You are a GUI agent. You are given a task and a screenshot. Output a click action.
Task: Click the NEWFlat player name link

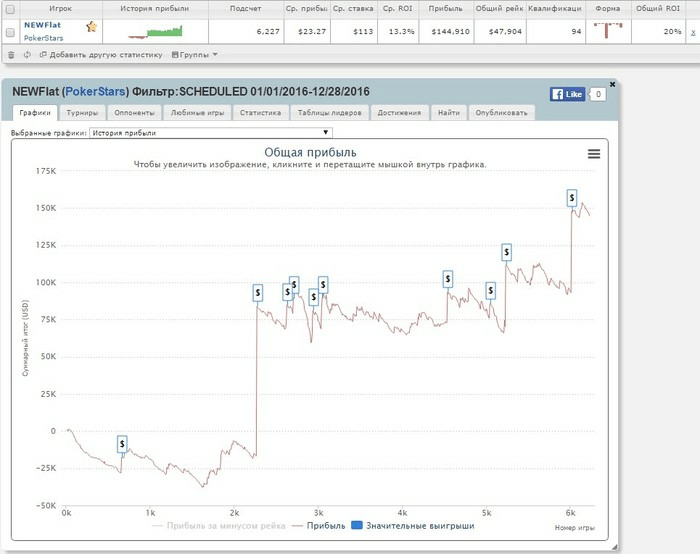[43, 25]
